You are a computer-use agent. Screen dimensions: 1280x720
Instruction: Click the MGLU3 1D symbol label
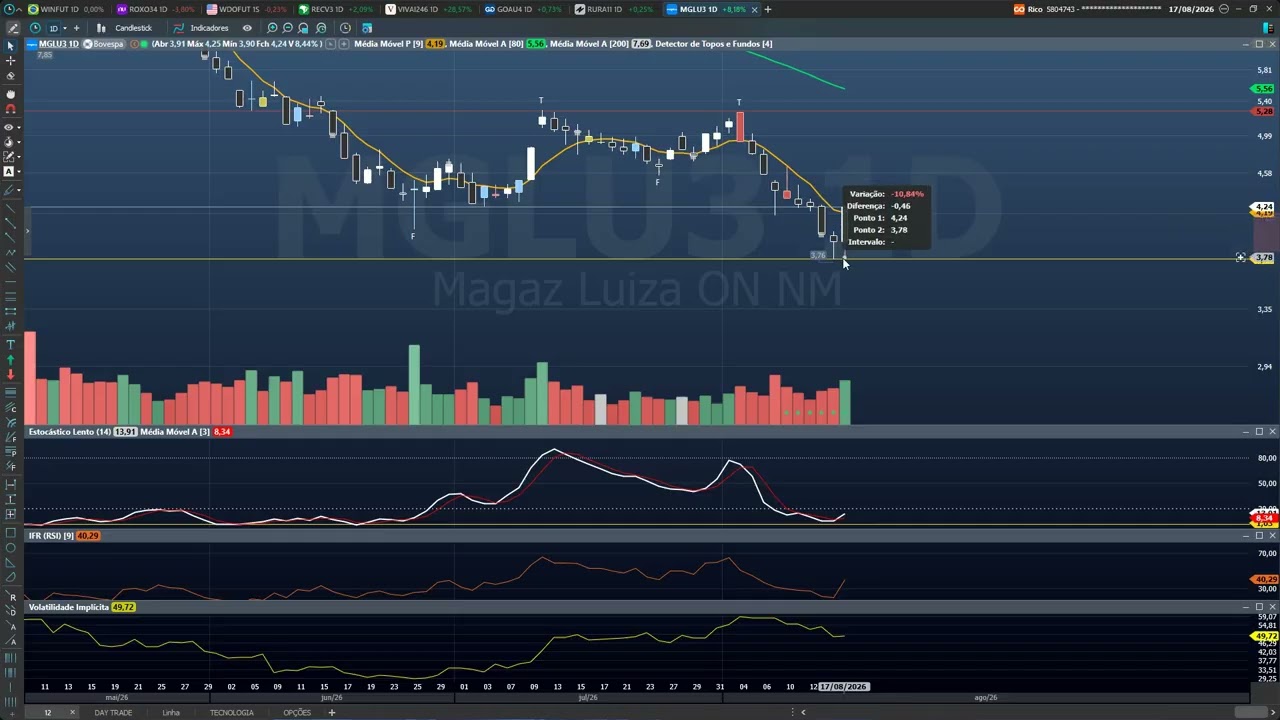[x=58, y=44]
